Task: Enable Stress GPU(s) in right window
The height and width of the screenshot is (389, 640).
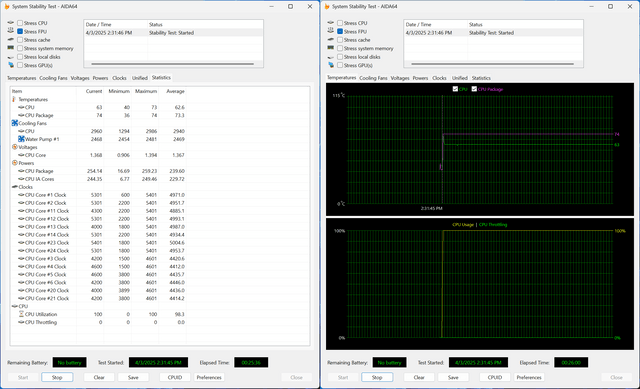Action: [340, 65]
